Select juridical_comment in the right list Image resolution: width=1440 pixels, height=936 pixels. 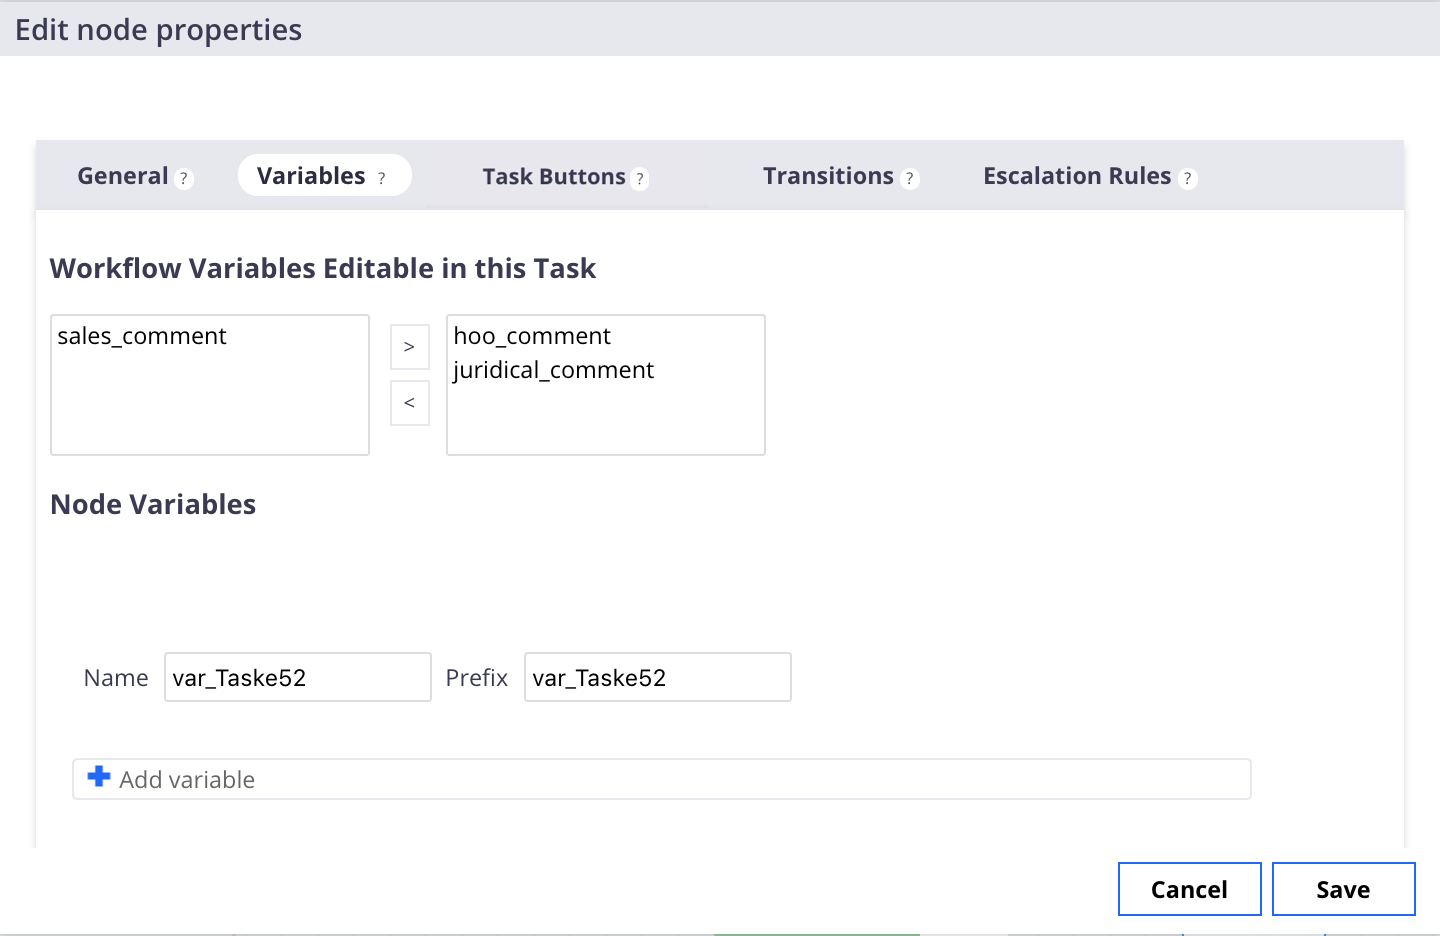[553, 370]
